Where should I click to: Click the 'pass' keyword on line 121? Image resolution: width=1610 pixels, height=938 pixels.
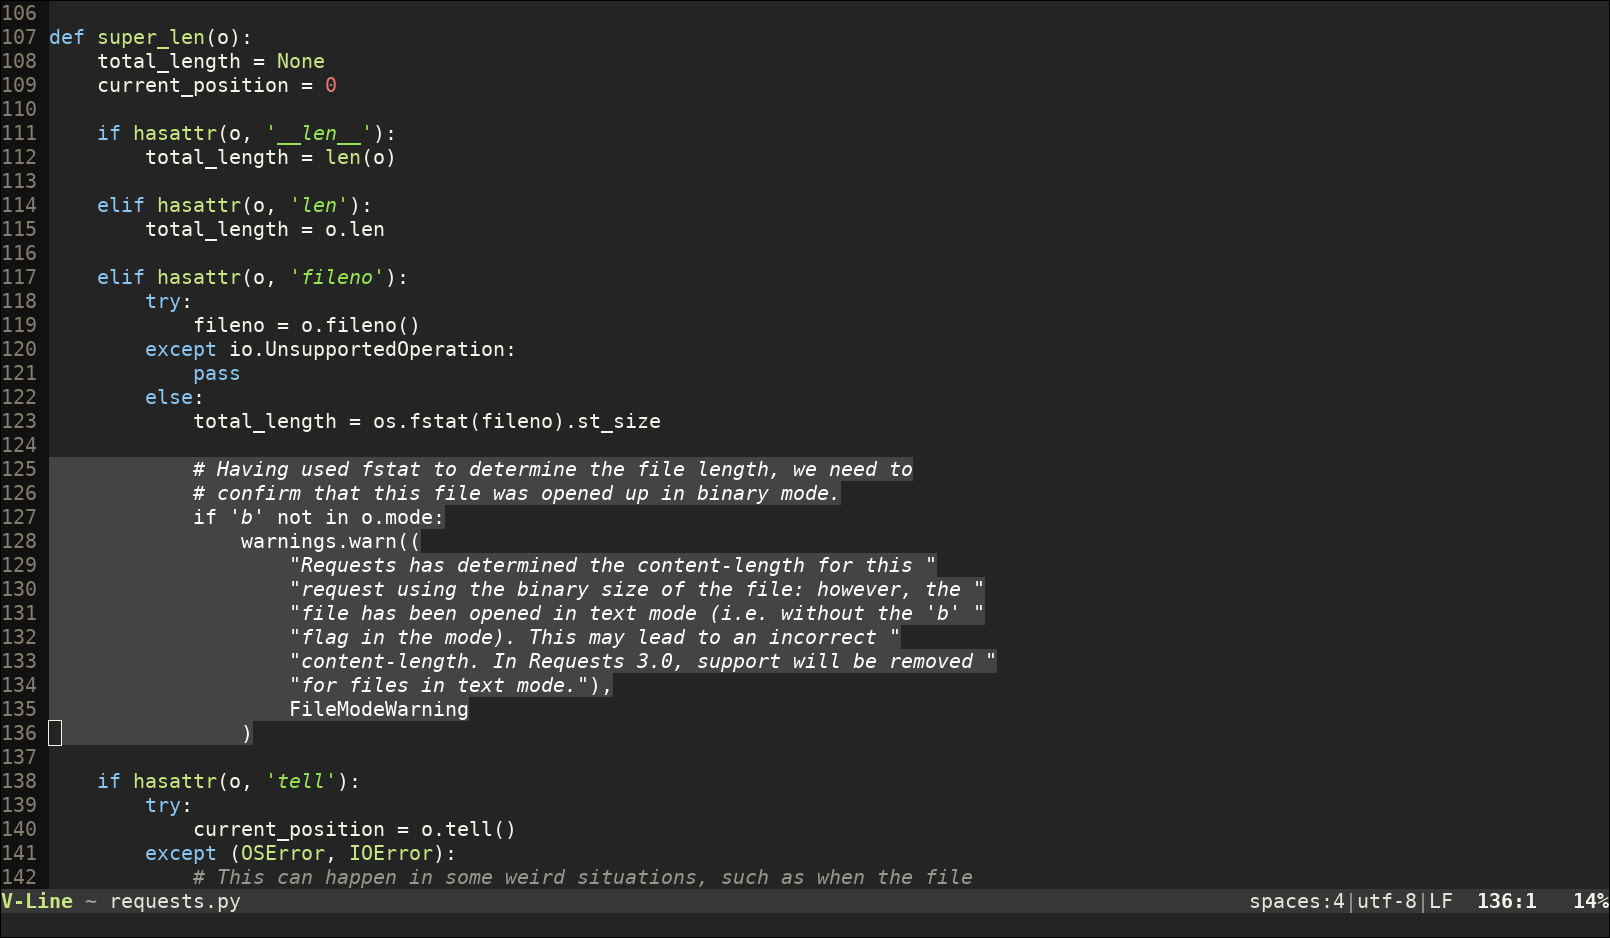[x=217, y=373]
